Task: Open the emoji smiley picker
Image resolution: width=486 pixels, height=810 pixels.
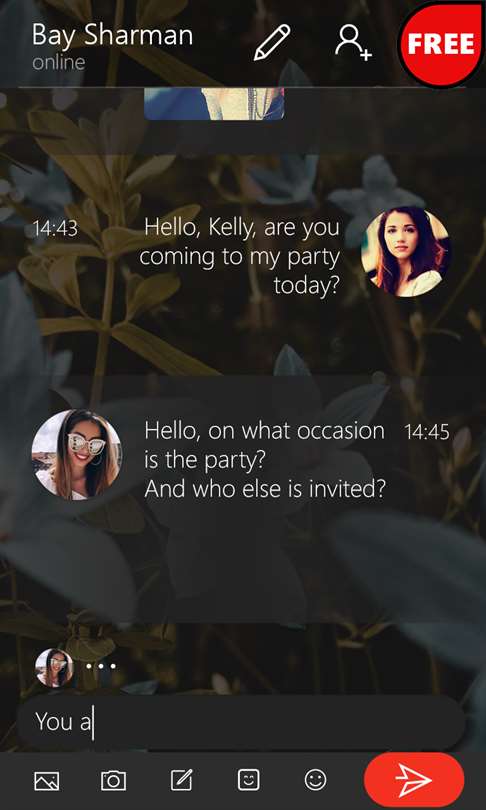Action: coord(316,780)
